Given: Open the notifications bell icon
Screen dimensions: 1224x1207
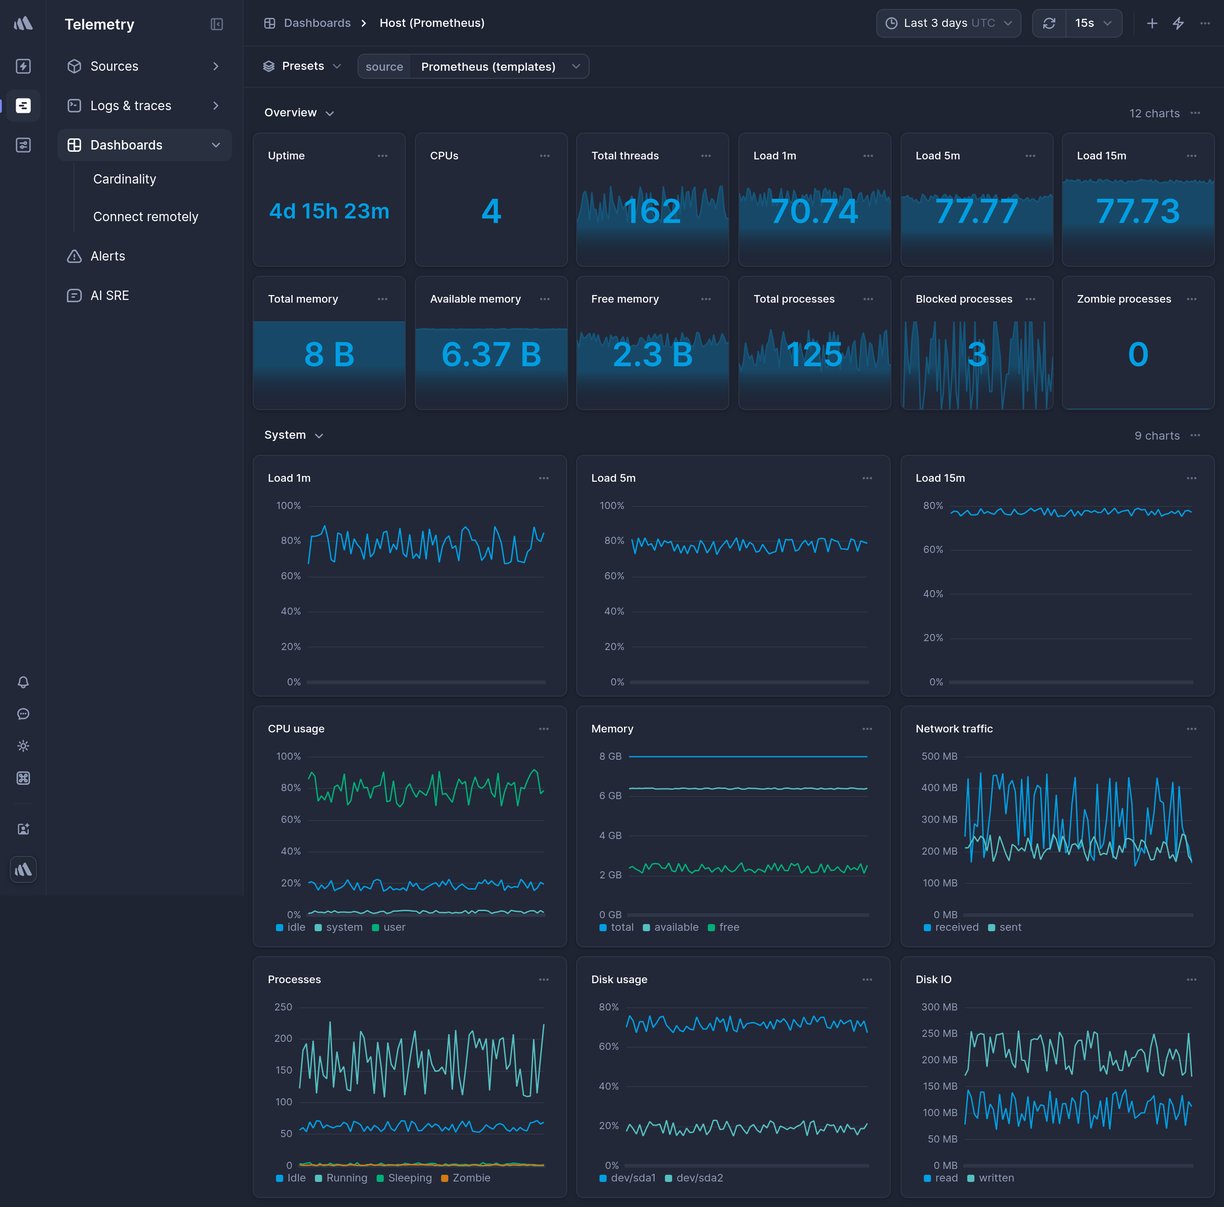Looking at the screenshot, I should point(22,682).
